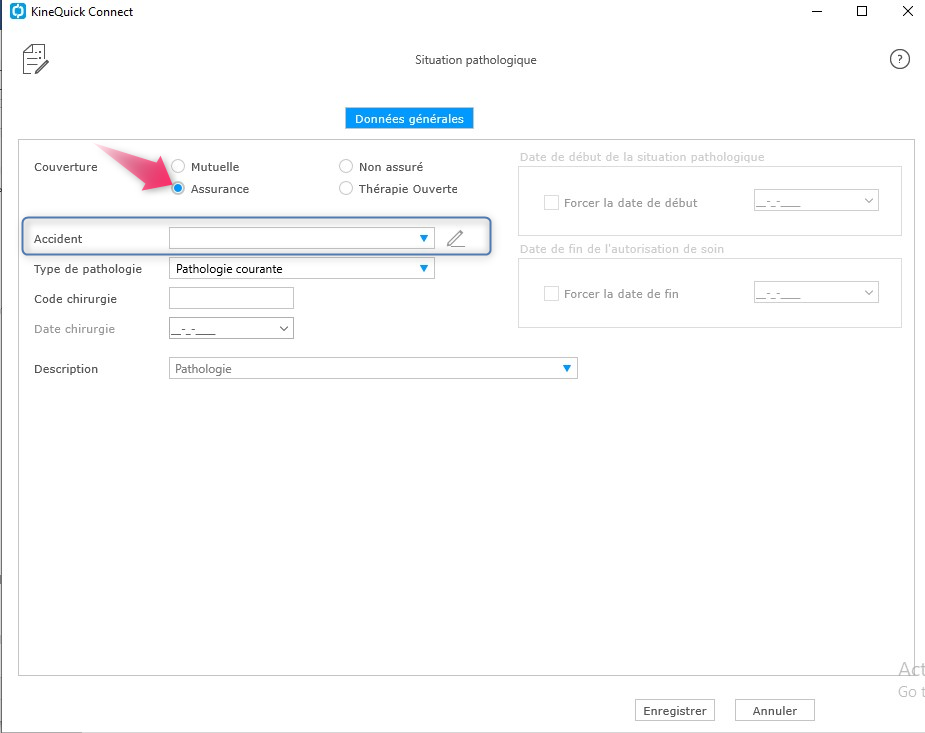This screenshot has width=925, height=733.
Task: Click the document edit icon under the title bar
Action: [x=35, y=59]
